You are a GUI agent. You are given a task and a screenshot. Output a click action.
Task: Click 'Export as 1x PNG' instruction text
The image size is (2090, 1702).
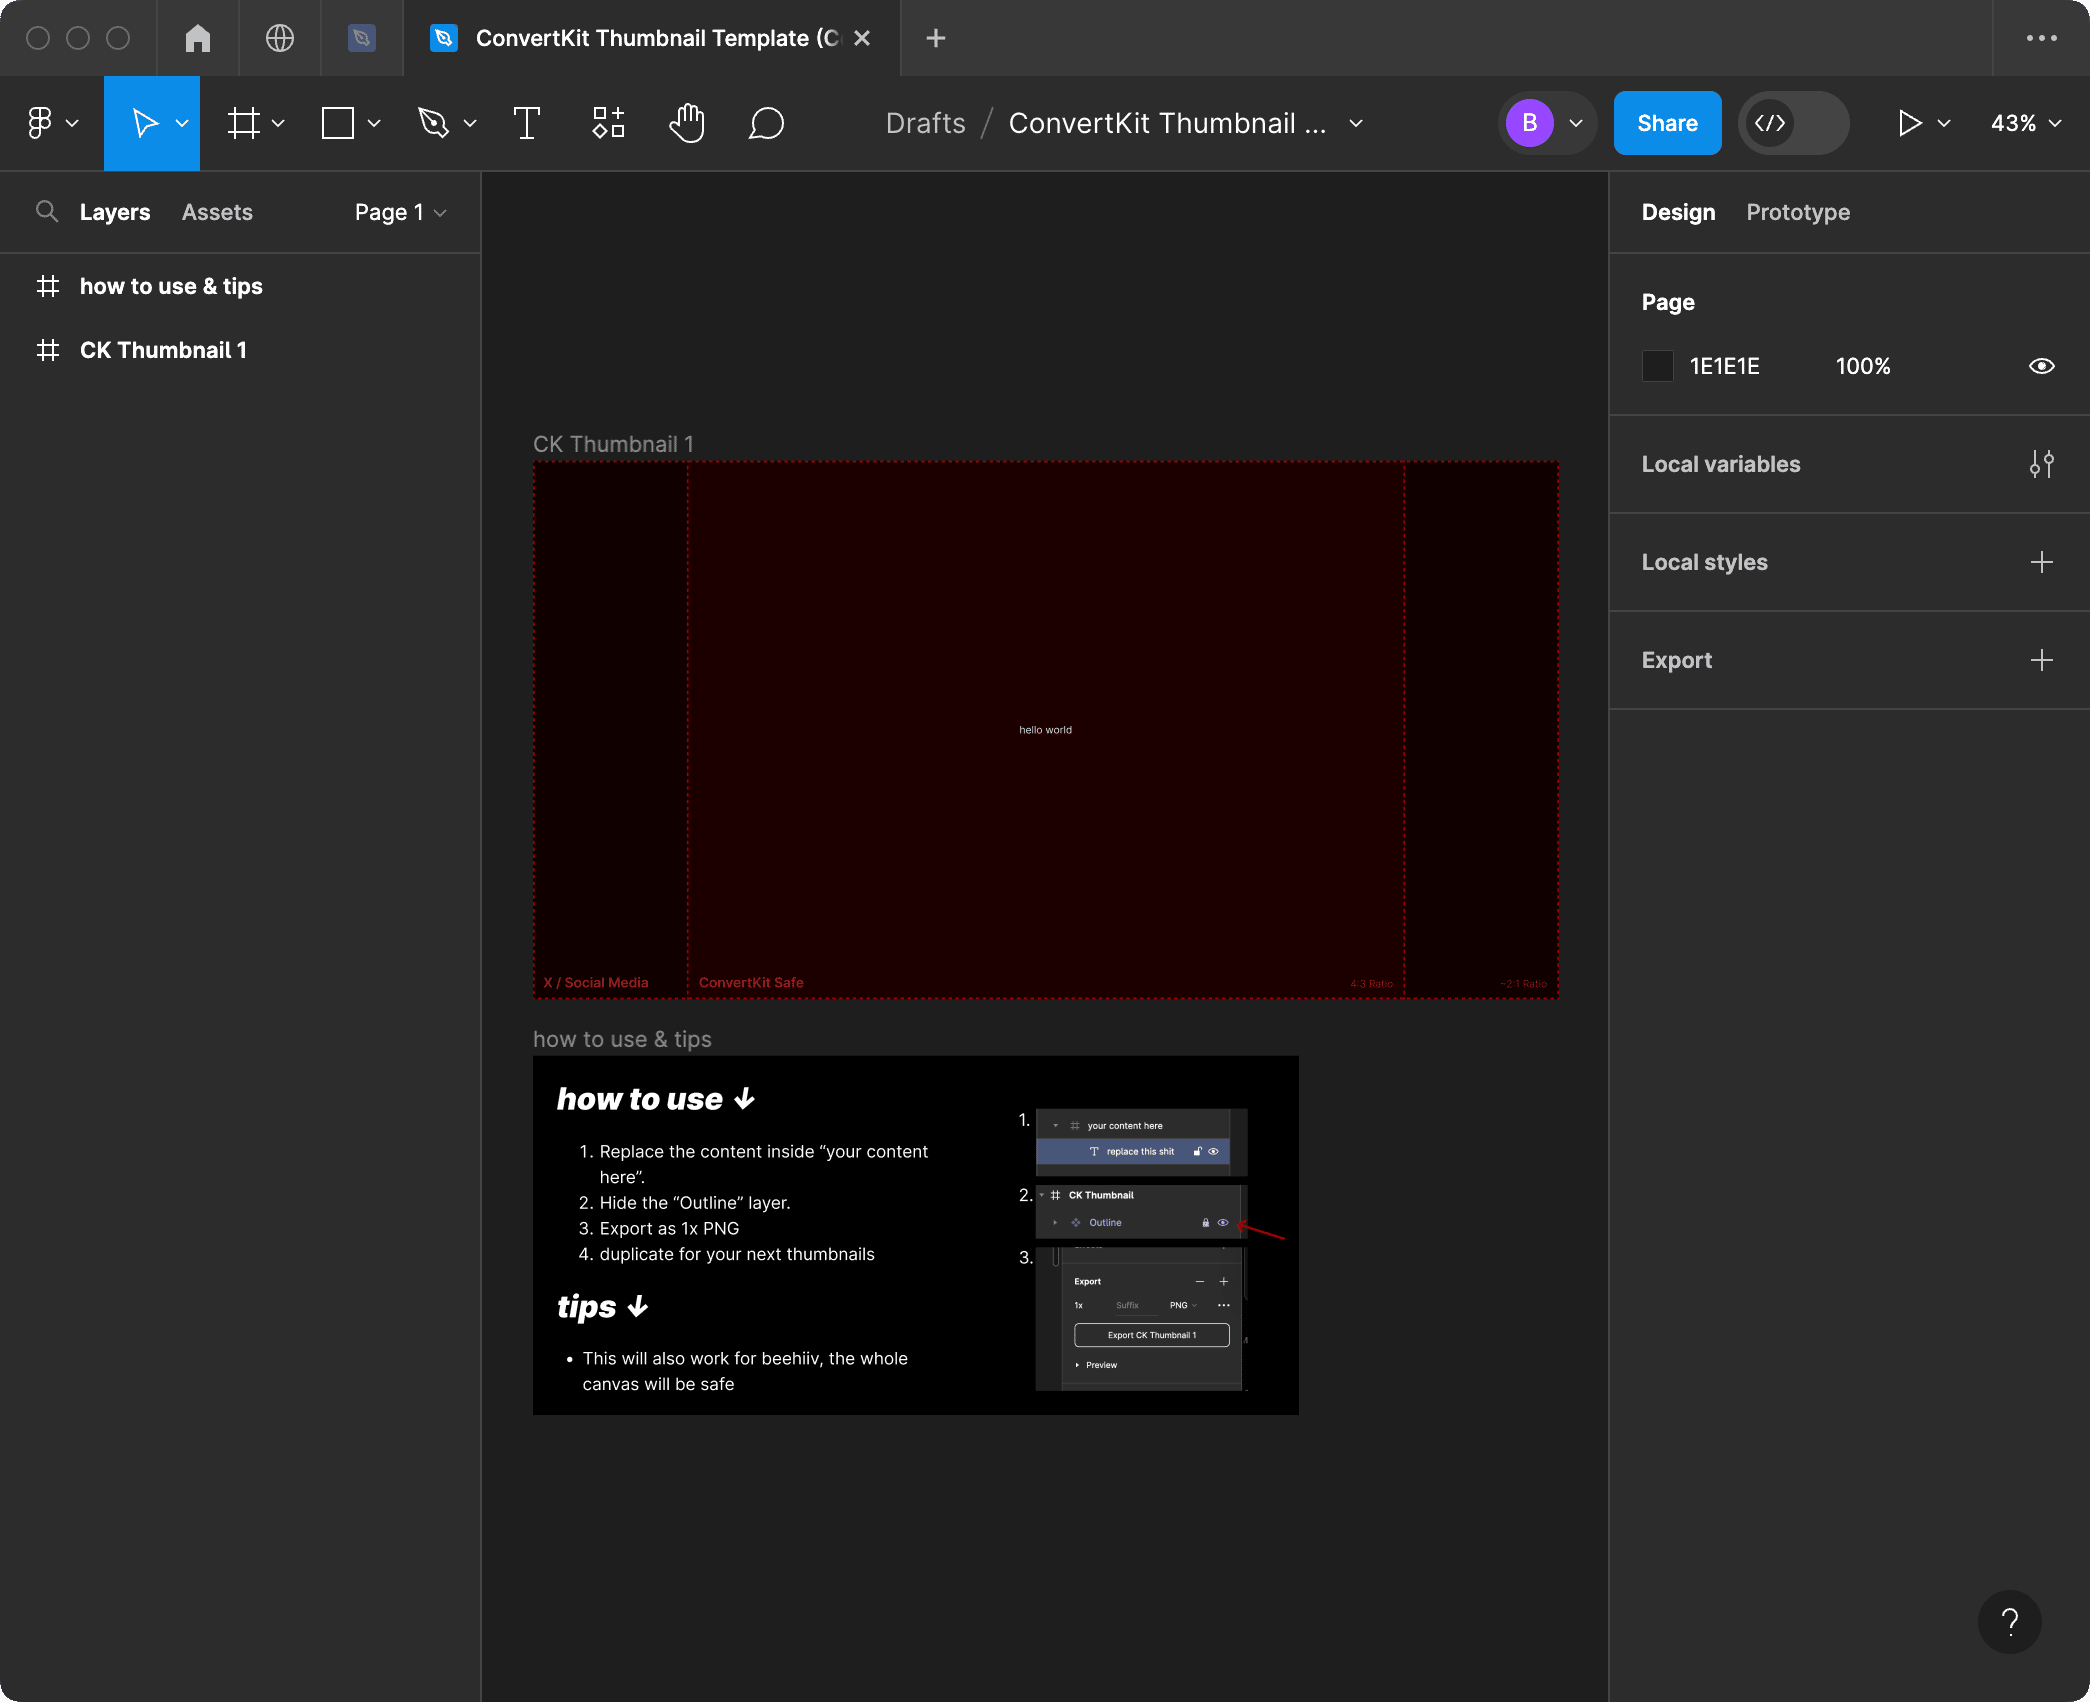point(669,1228)
